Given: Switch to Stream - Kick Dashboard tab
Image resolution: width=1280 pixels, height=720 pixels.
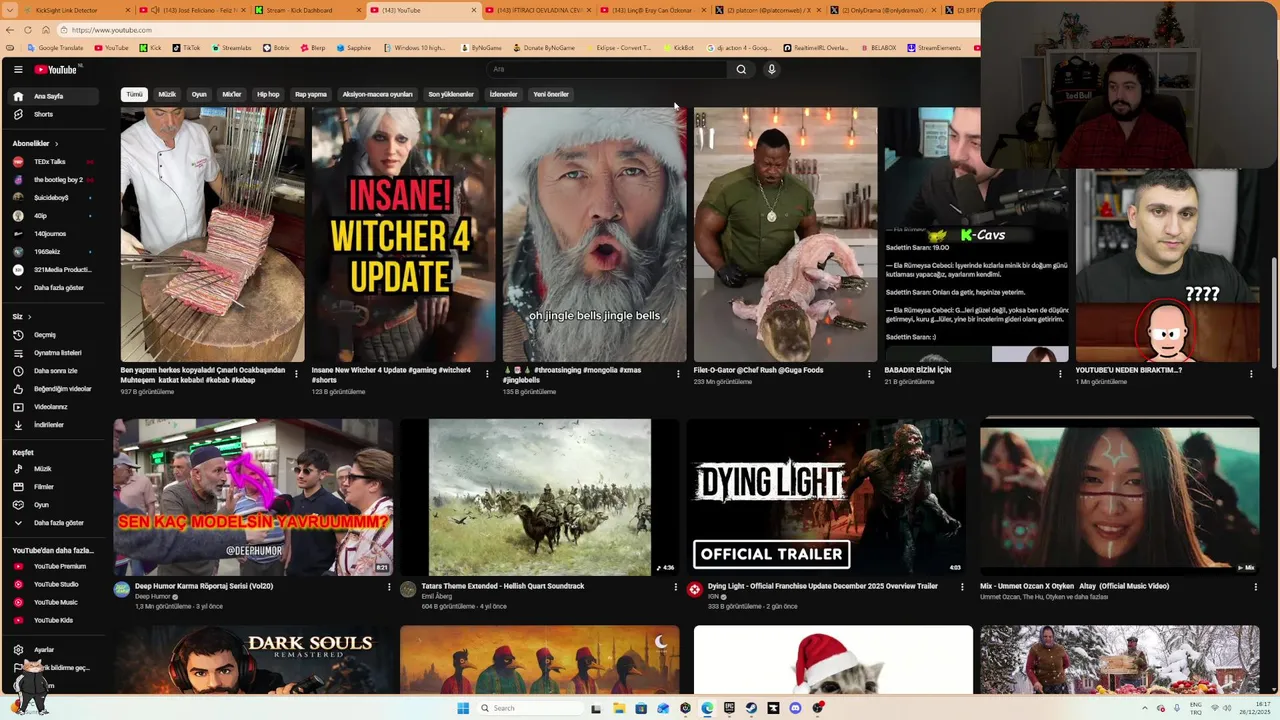Looking at the screenshot, I should [306, 10].
